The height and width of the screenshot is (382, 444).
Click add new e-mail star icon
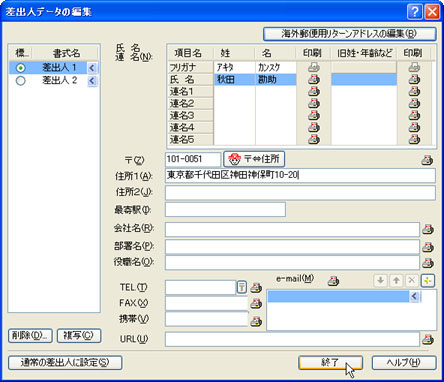428,281
